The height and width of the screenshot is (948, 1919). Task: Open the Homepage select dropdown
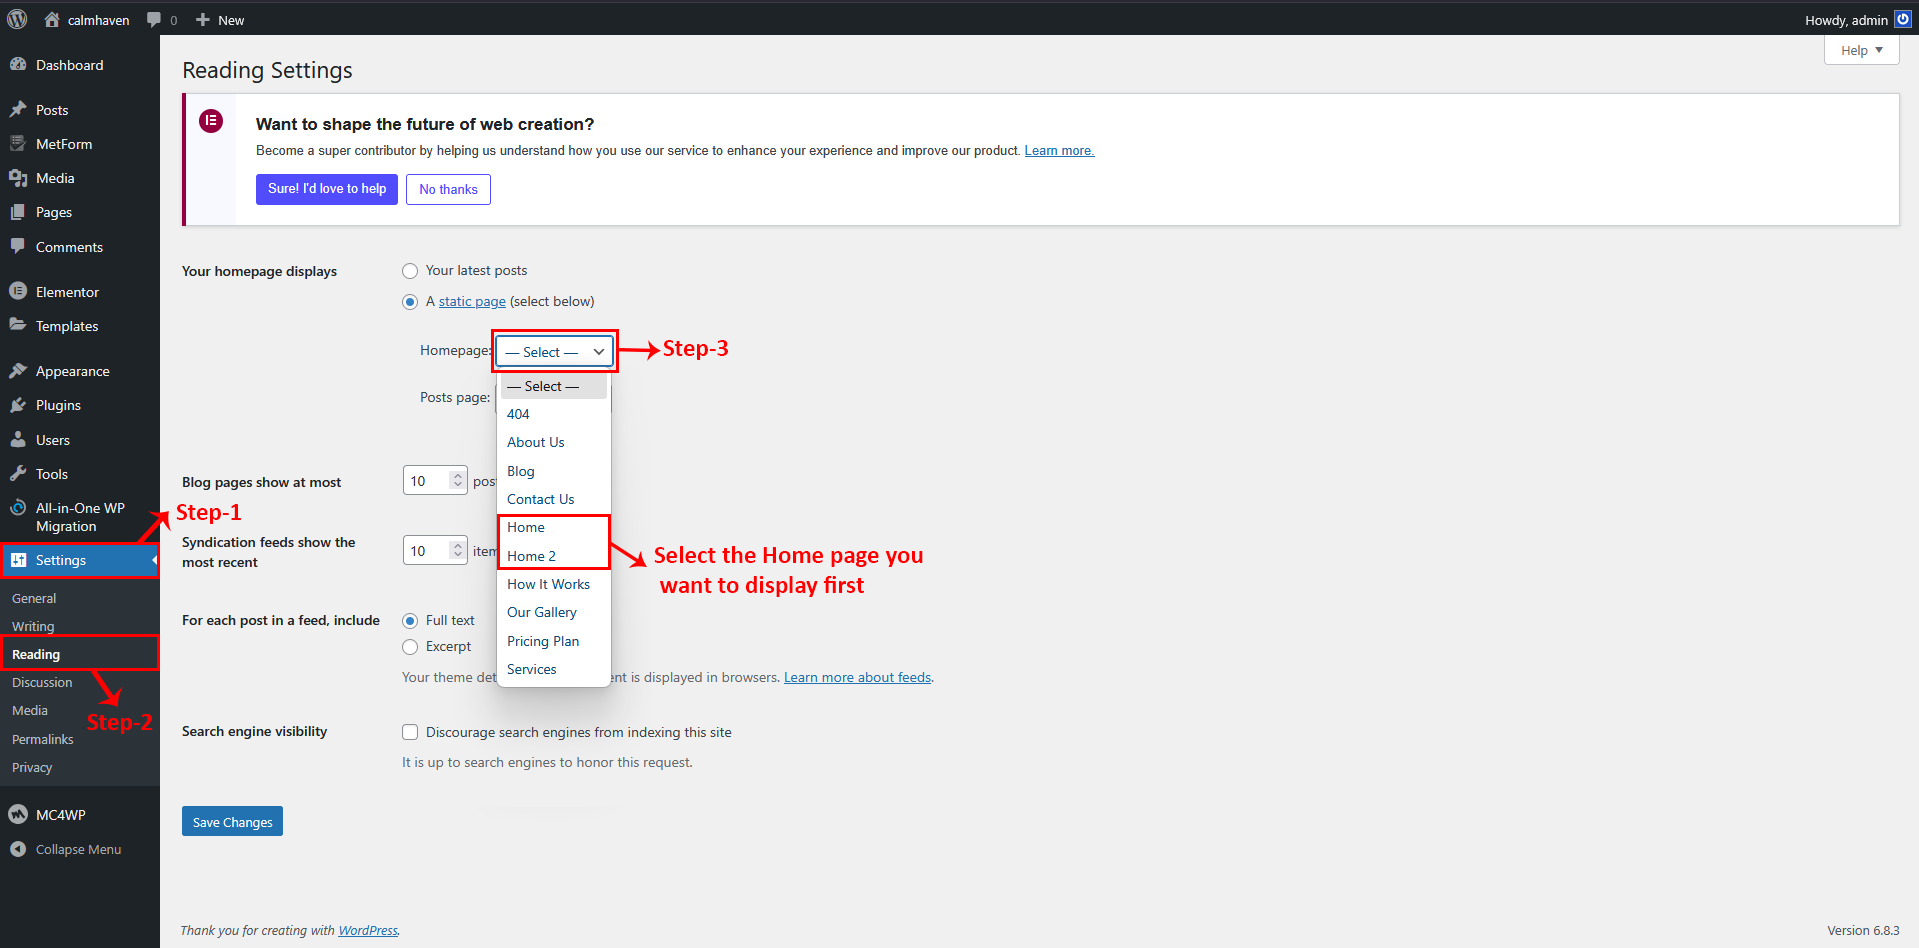555,352
